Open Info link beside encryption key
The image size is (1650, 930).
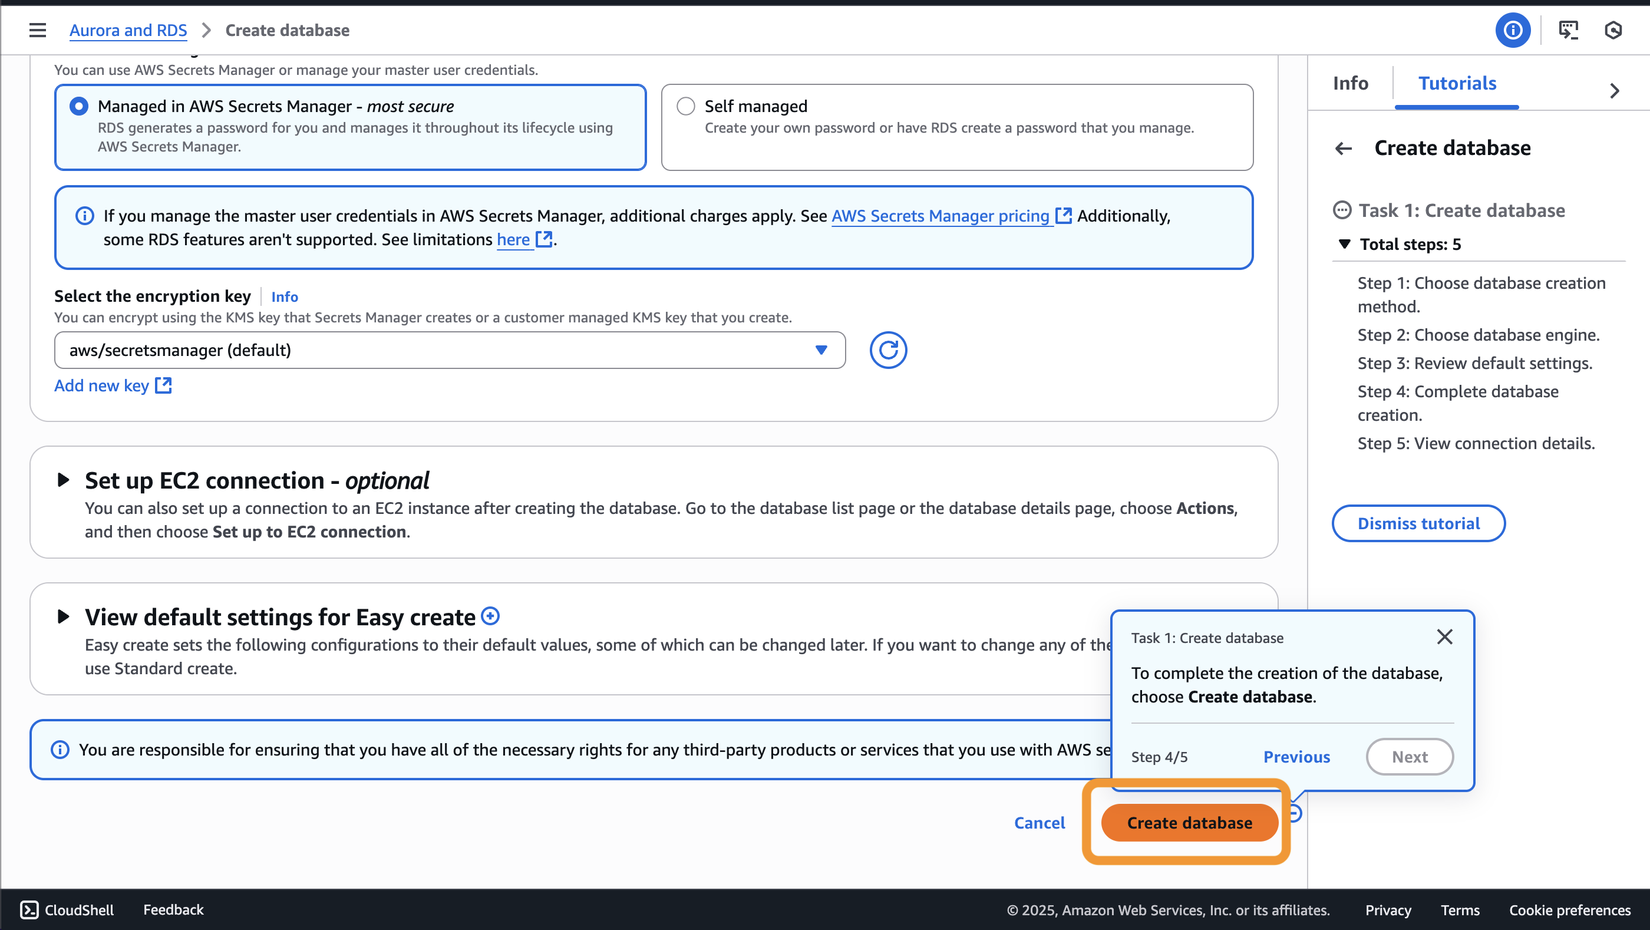click(x=284, y=297)
